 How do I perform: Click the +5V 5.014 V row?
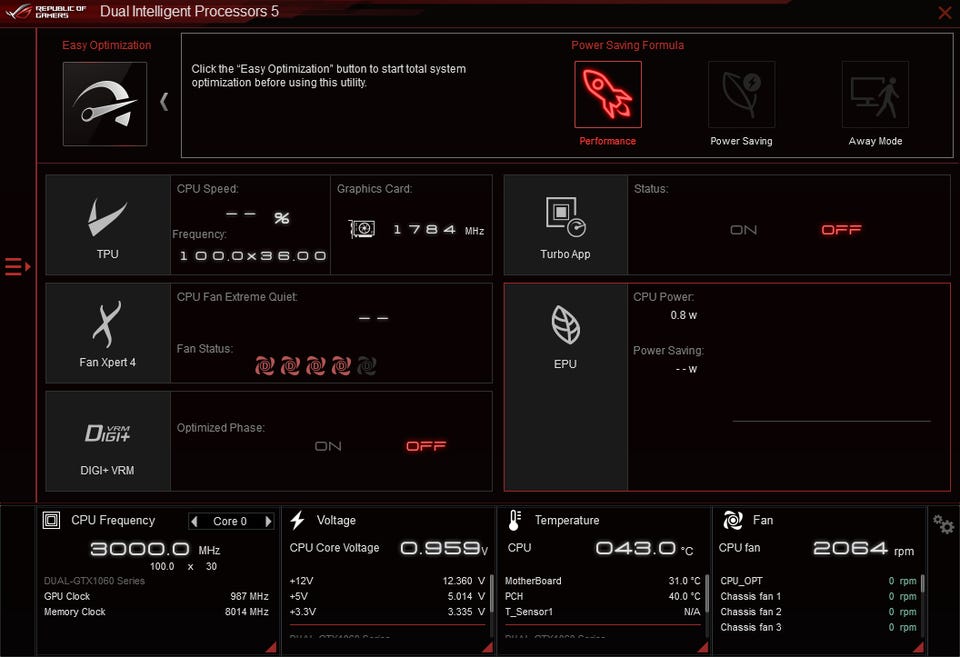tap(387, 596)
